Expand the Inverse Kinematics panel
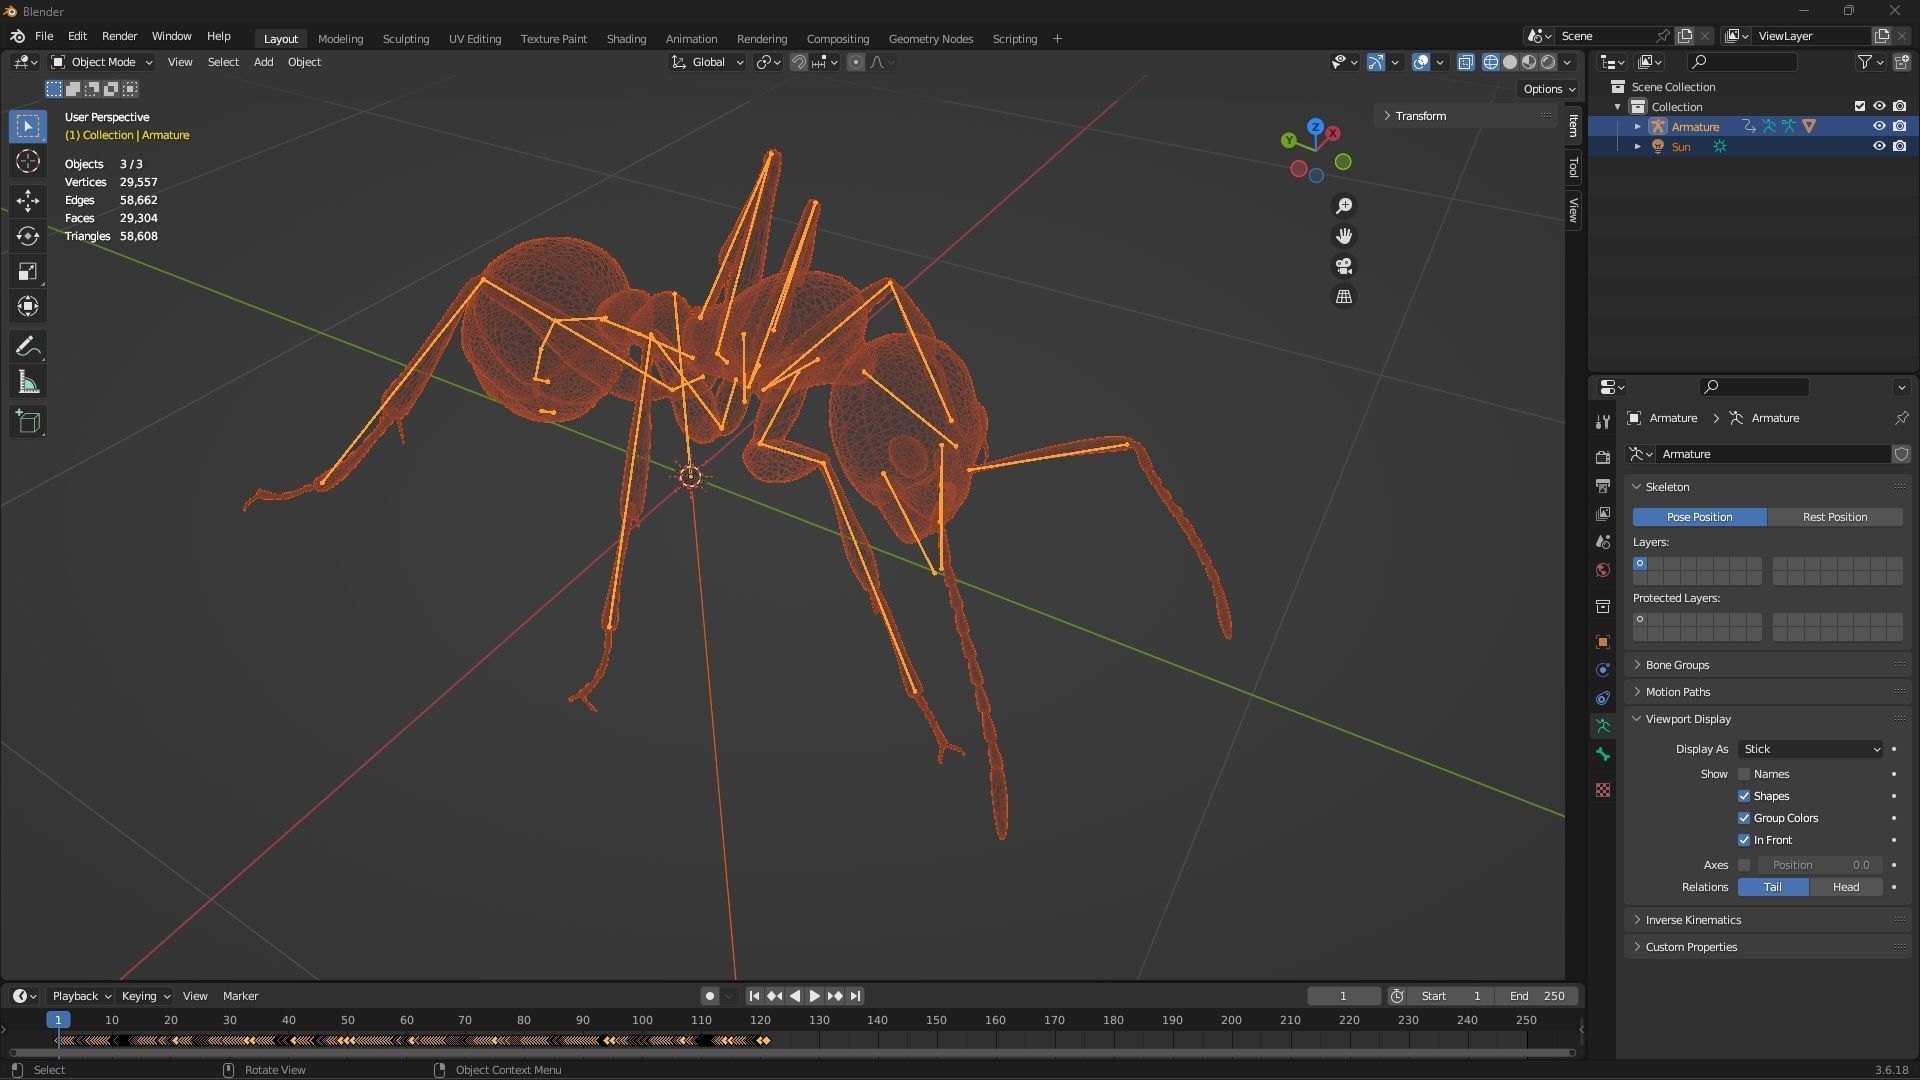This screenshot has width=1920, height=1080. [1768, 920]
